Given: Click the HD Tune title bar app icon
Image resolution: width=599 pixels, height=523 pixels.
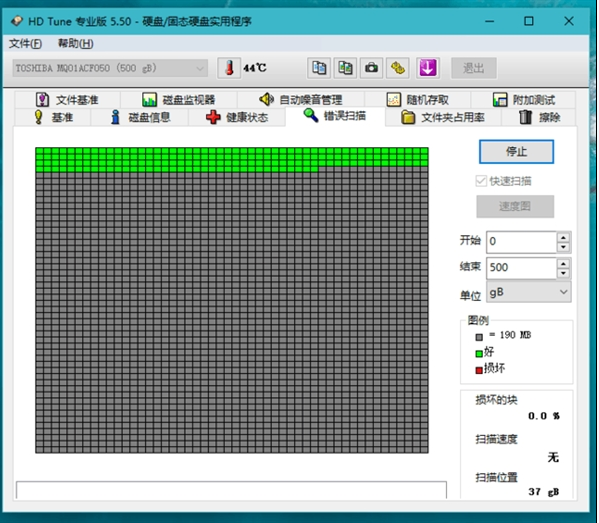Looking at the screenshot, I should point(17,21).
